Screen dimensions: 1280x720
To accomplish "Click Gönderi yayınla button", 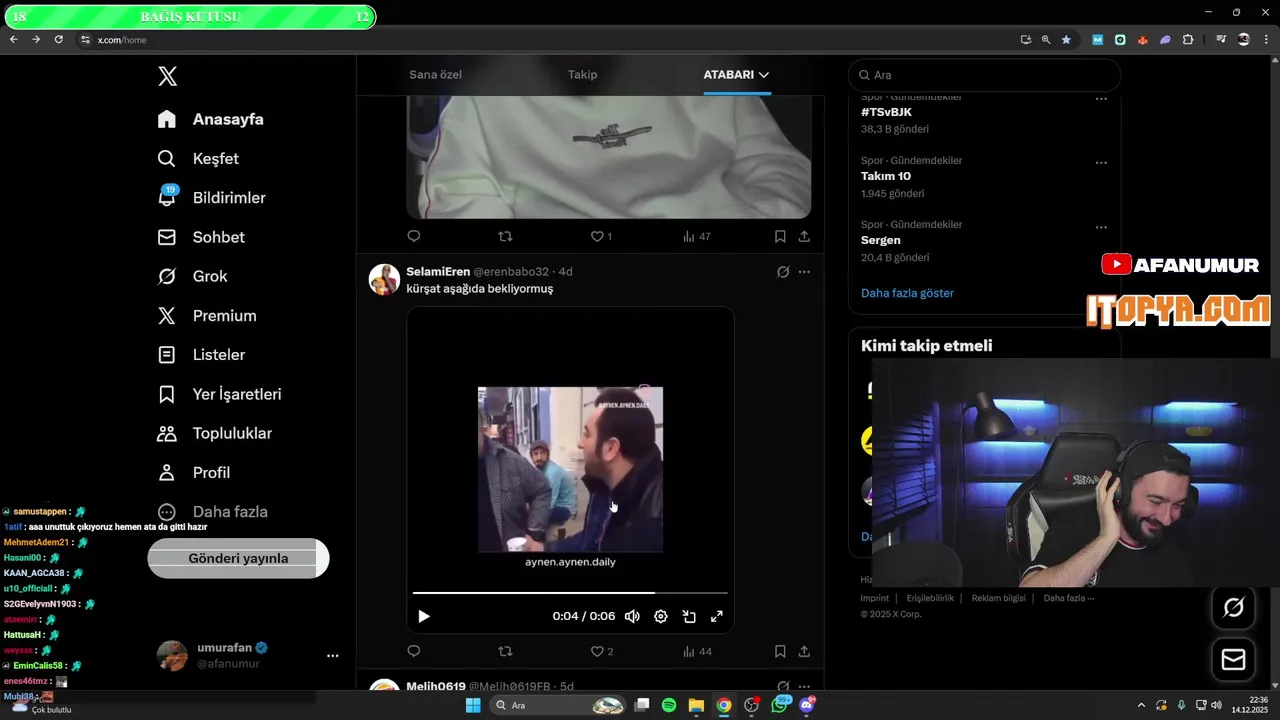I will click(238, 558).
